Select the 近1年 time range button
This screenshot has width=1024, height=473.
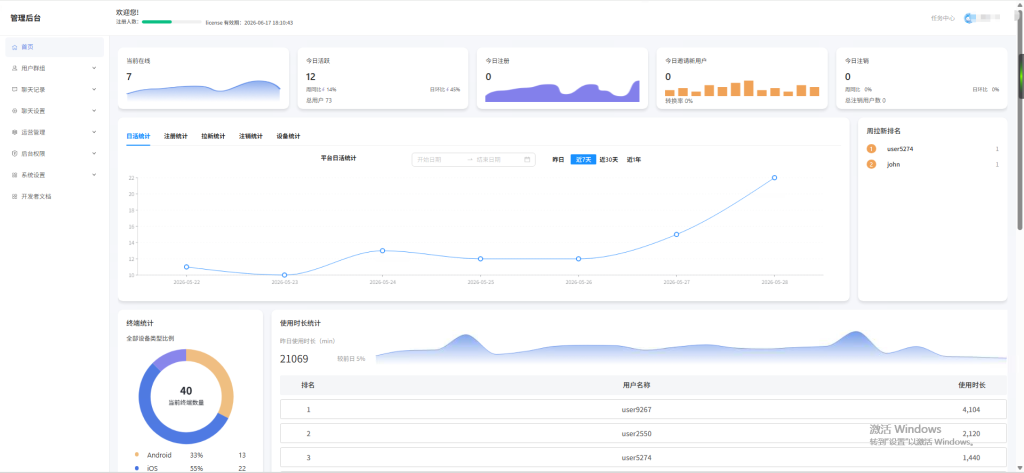(633, 159)
